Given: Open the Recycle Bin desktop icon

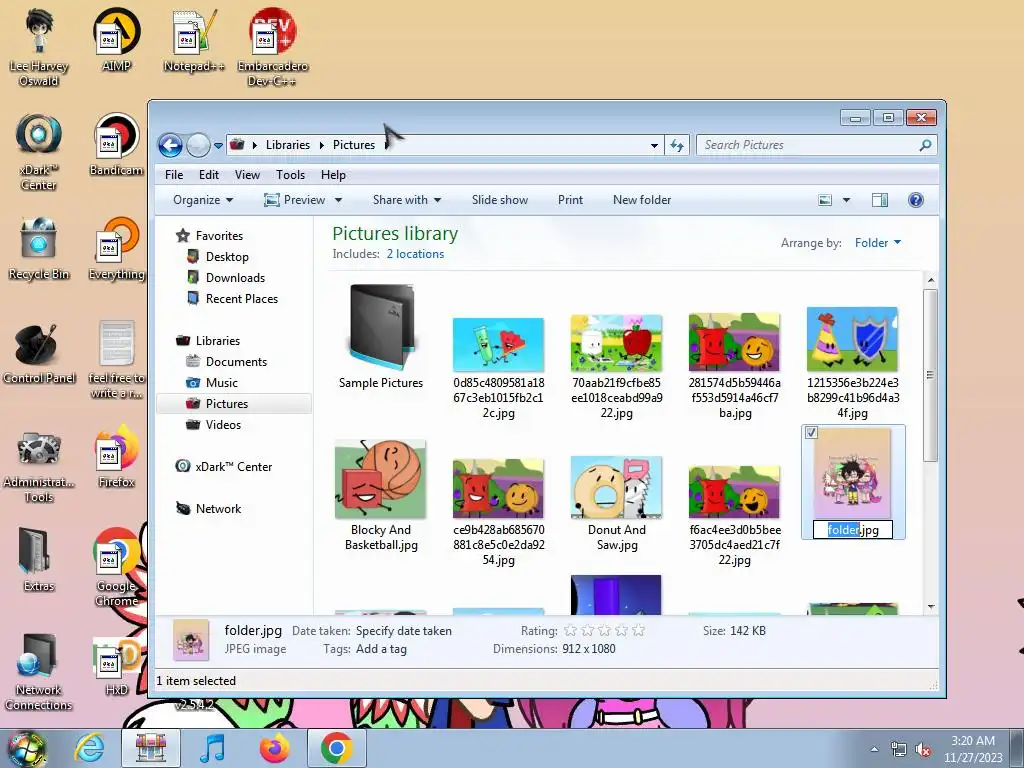Looking at the screenshot, I should (39, 249).
